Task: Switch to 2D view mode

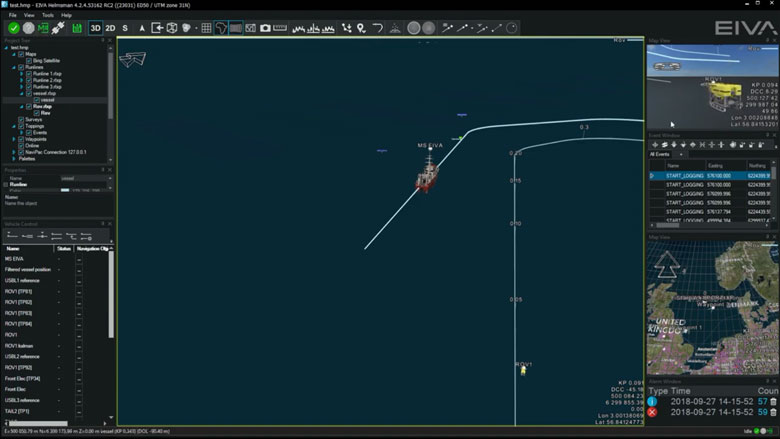Action: click(x=110, y=28)
